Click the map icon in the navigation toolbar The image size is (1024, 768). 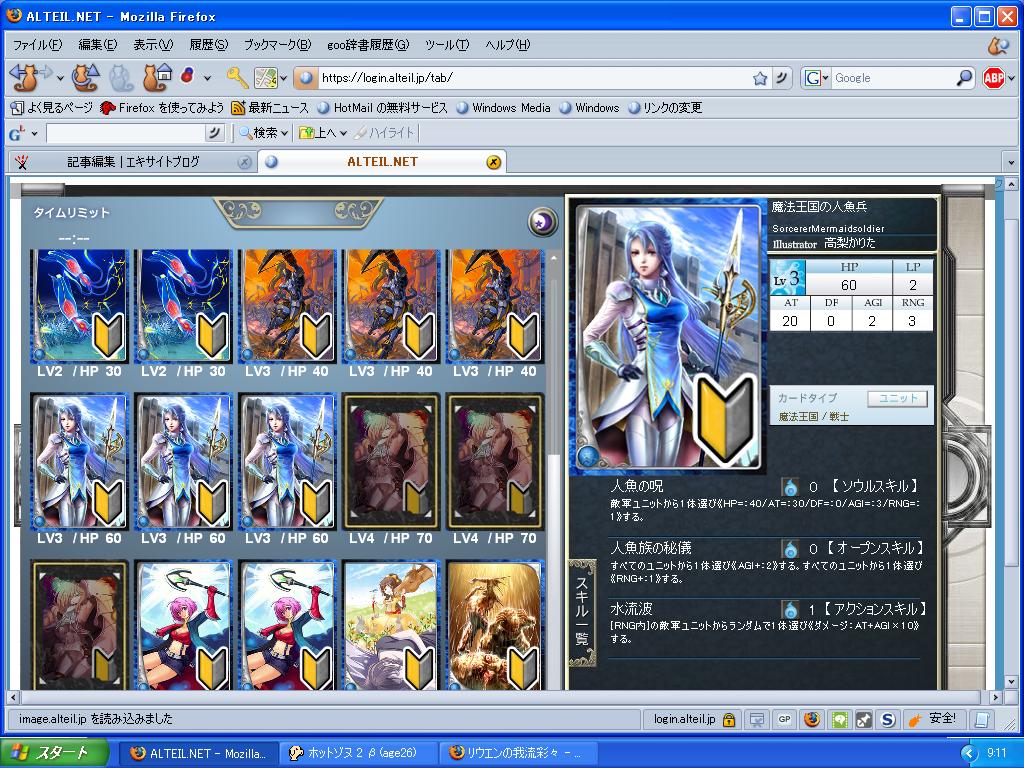[265, 78]
